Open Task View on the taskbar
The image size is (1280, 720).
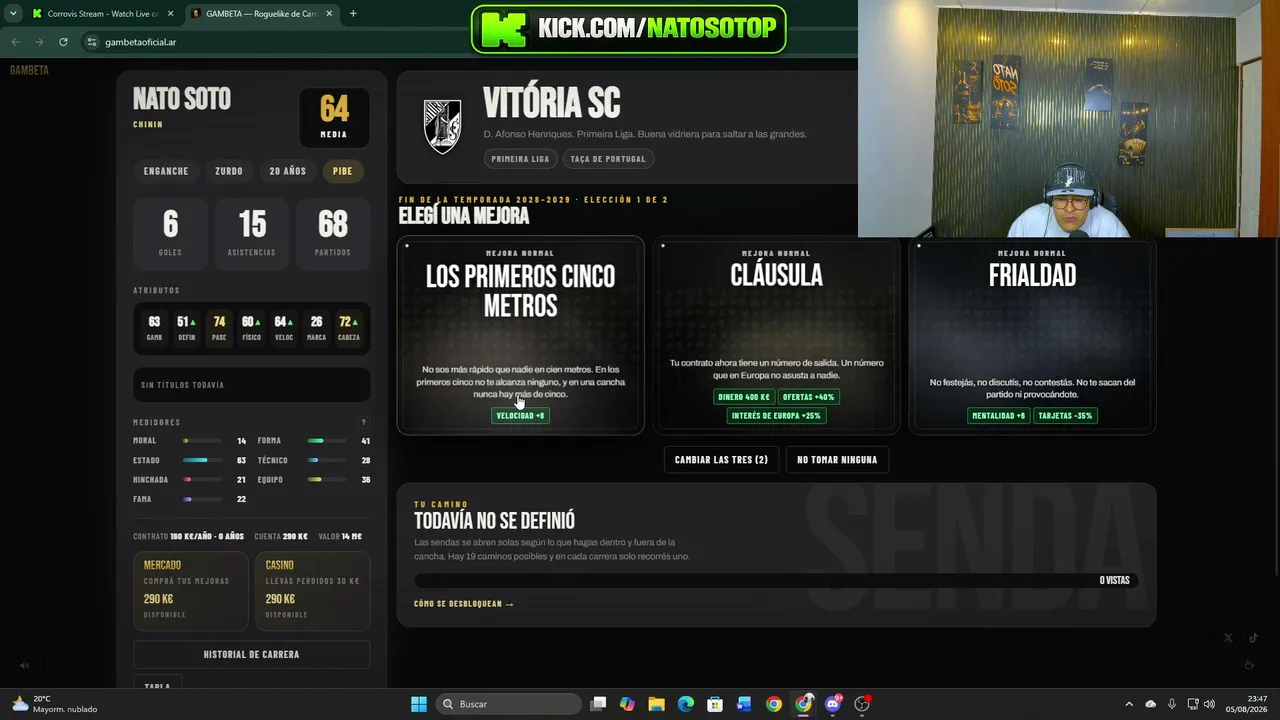tap(598, 704)
